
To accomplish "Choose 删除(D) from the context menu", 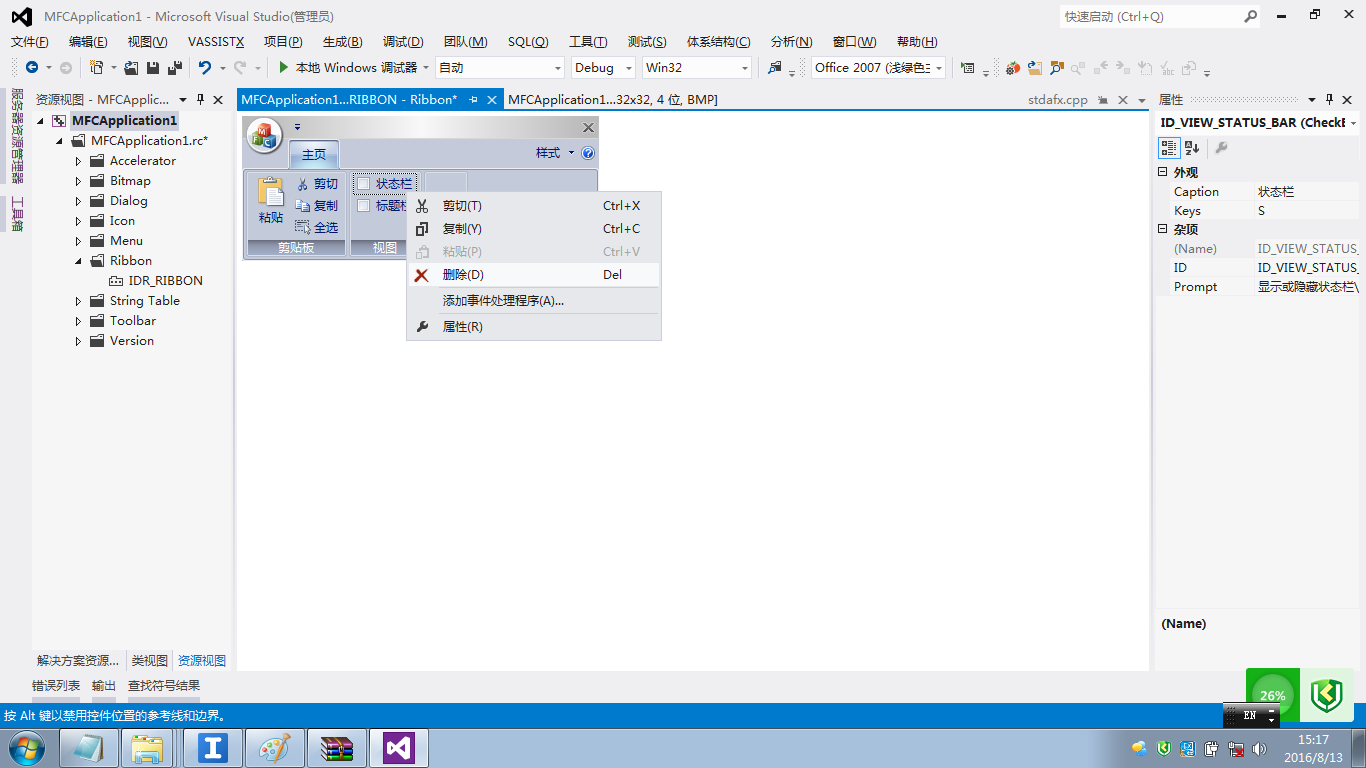I will (x=534, y=275).
